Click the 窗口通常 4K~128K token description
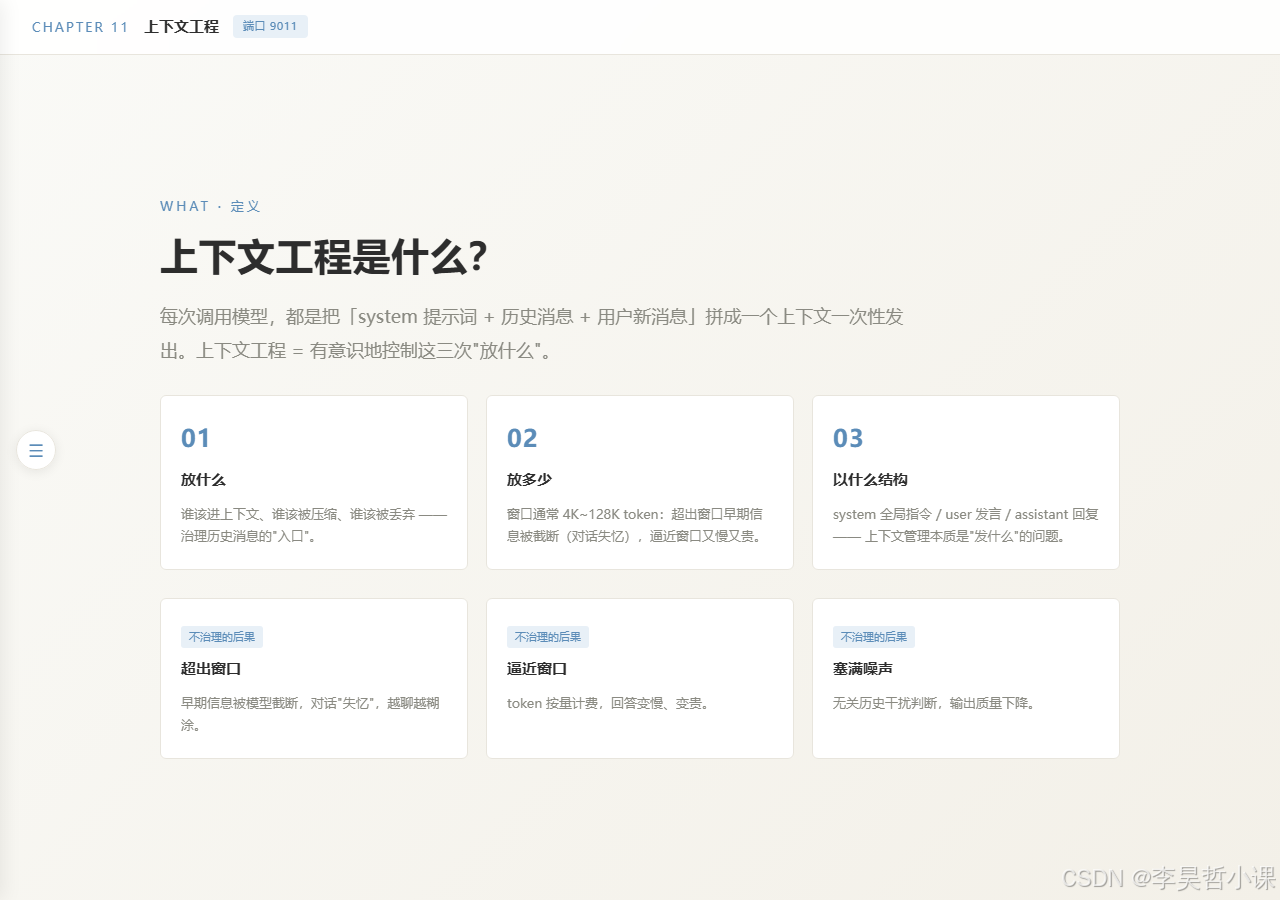Image resolution: width=1280 pixels, height=900 pixels. (x=635, y=525)
